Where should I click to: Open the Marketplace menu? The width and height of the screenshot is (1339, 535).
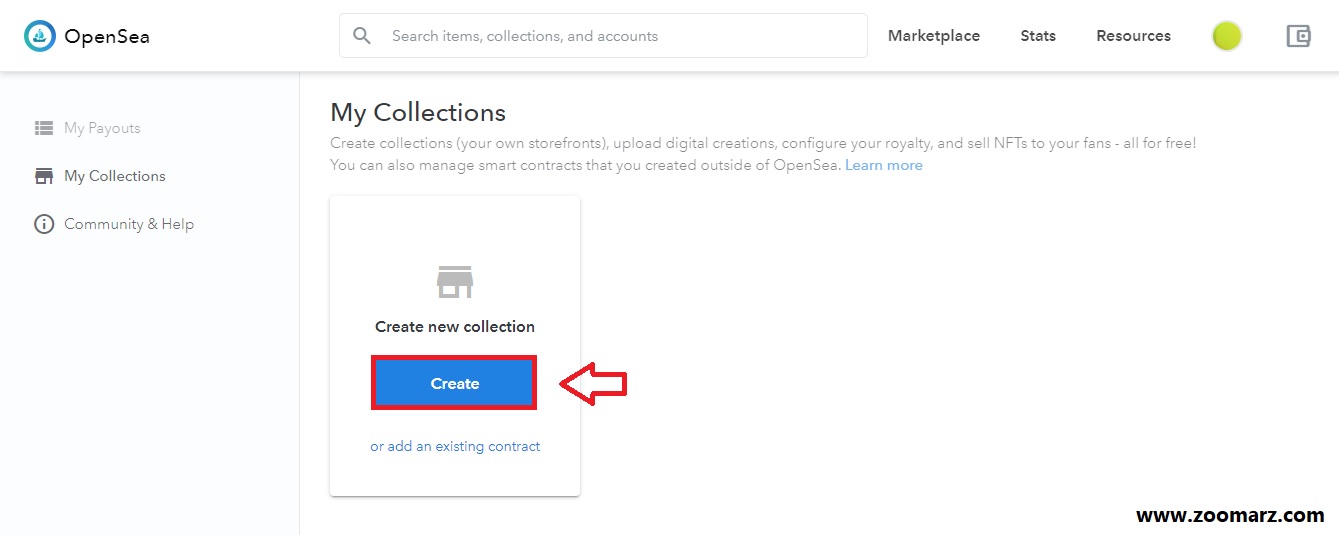click(934, 36)
